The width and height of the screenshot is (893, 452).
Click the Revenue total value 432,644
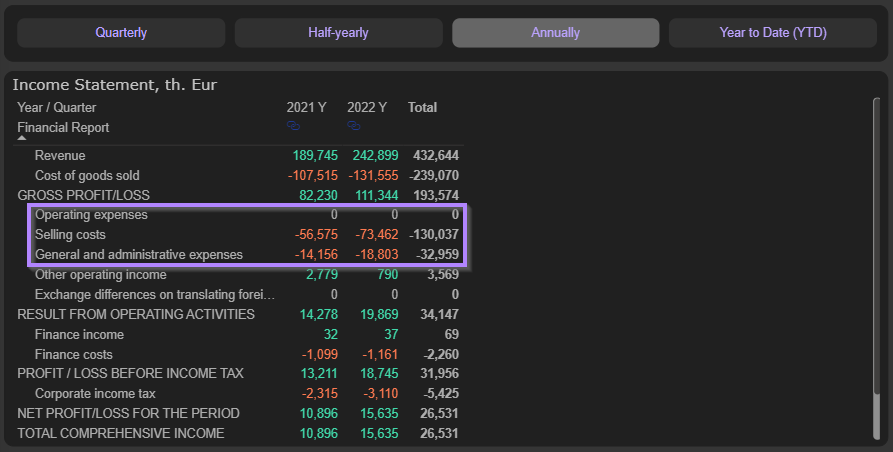(436, 156)
